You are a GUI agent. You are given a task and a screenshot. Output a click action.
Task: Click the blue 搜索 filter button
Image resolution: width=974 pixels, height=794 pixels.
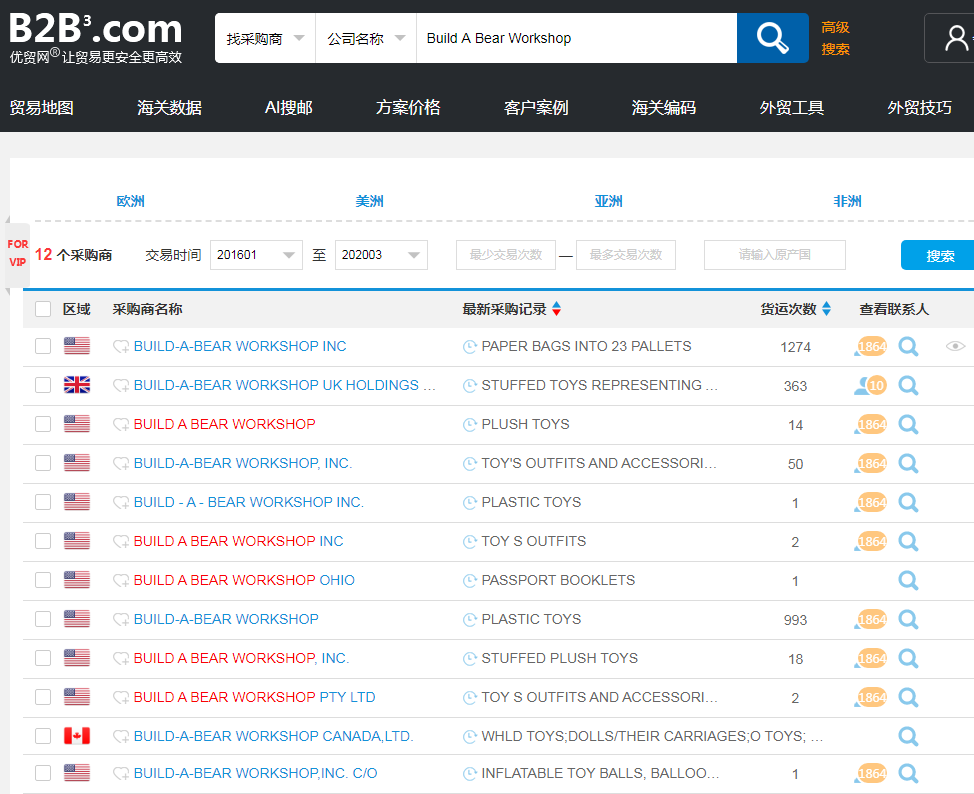coord(938,255)
